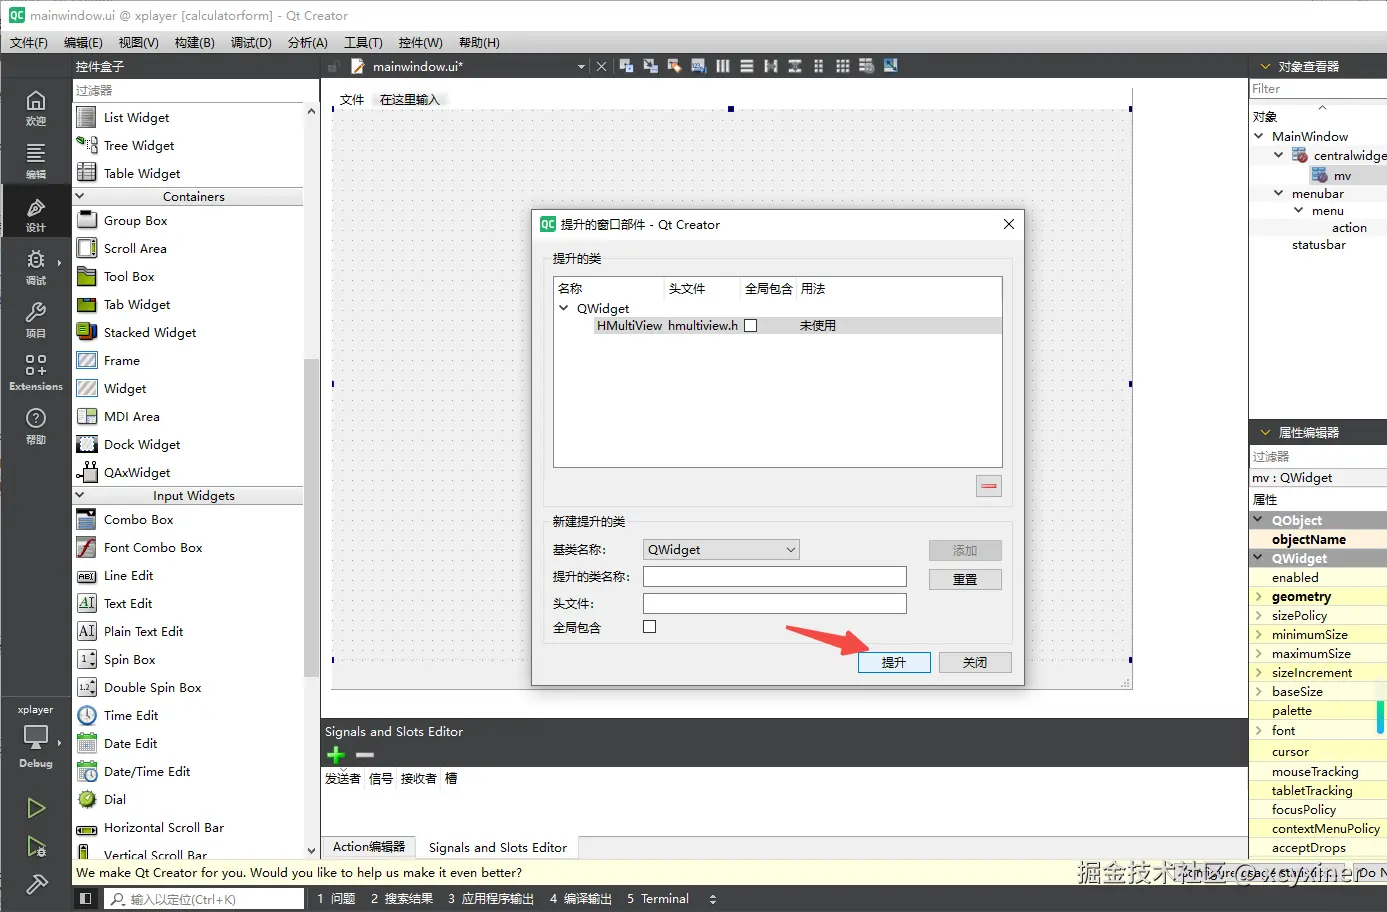1387x912 pixels.
Task: Open the 4 编译输出 output pane
Action: click(580, 899)
